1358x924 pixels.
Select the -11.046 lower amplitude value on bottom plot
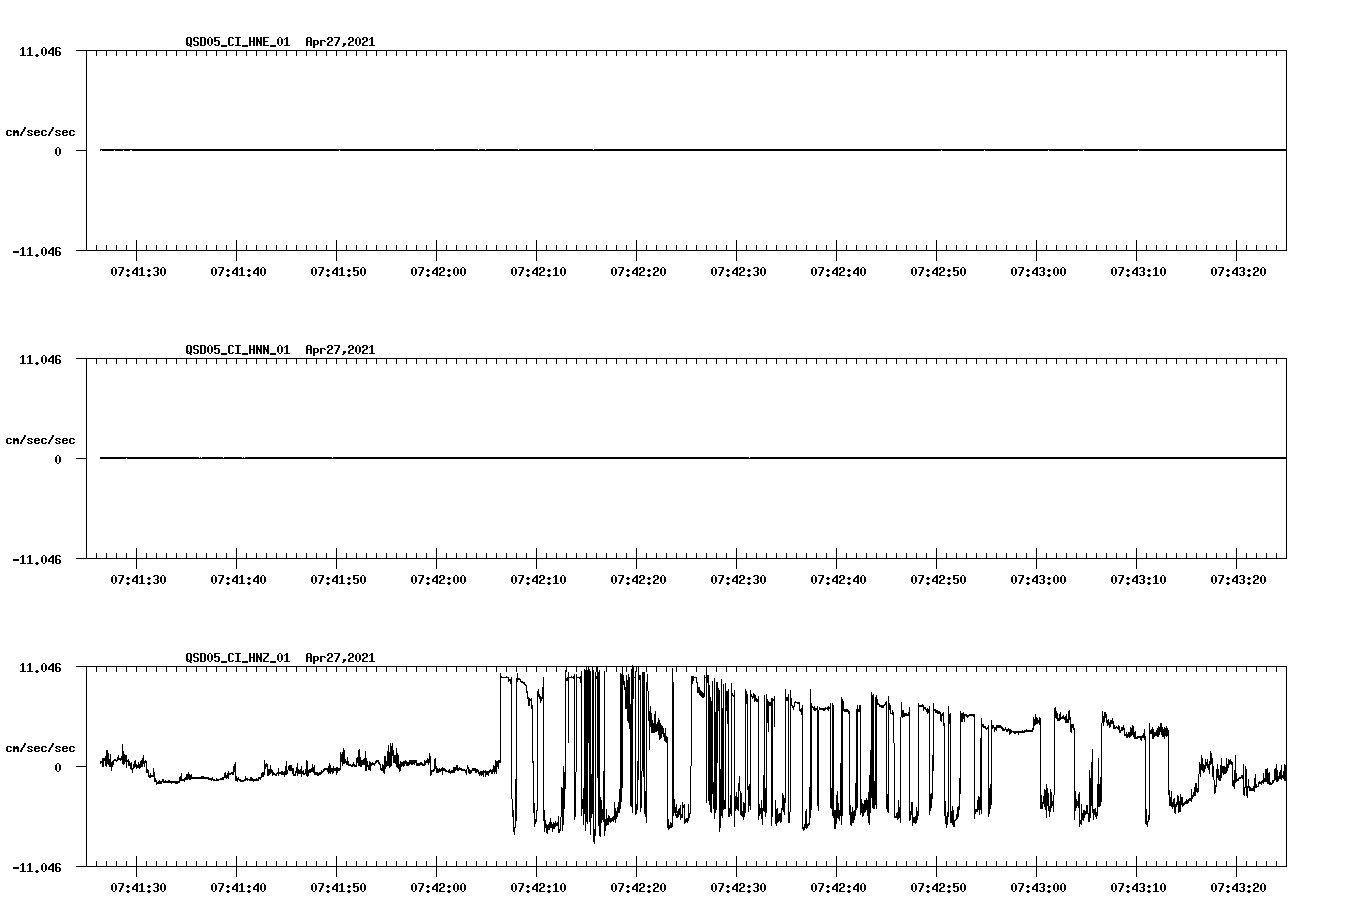(x=37, y=869)
